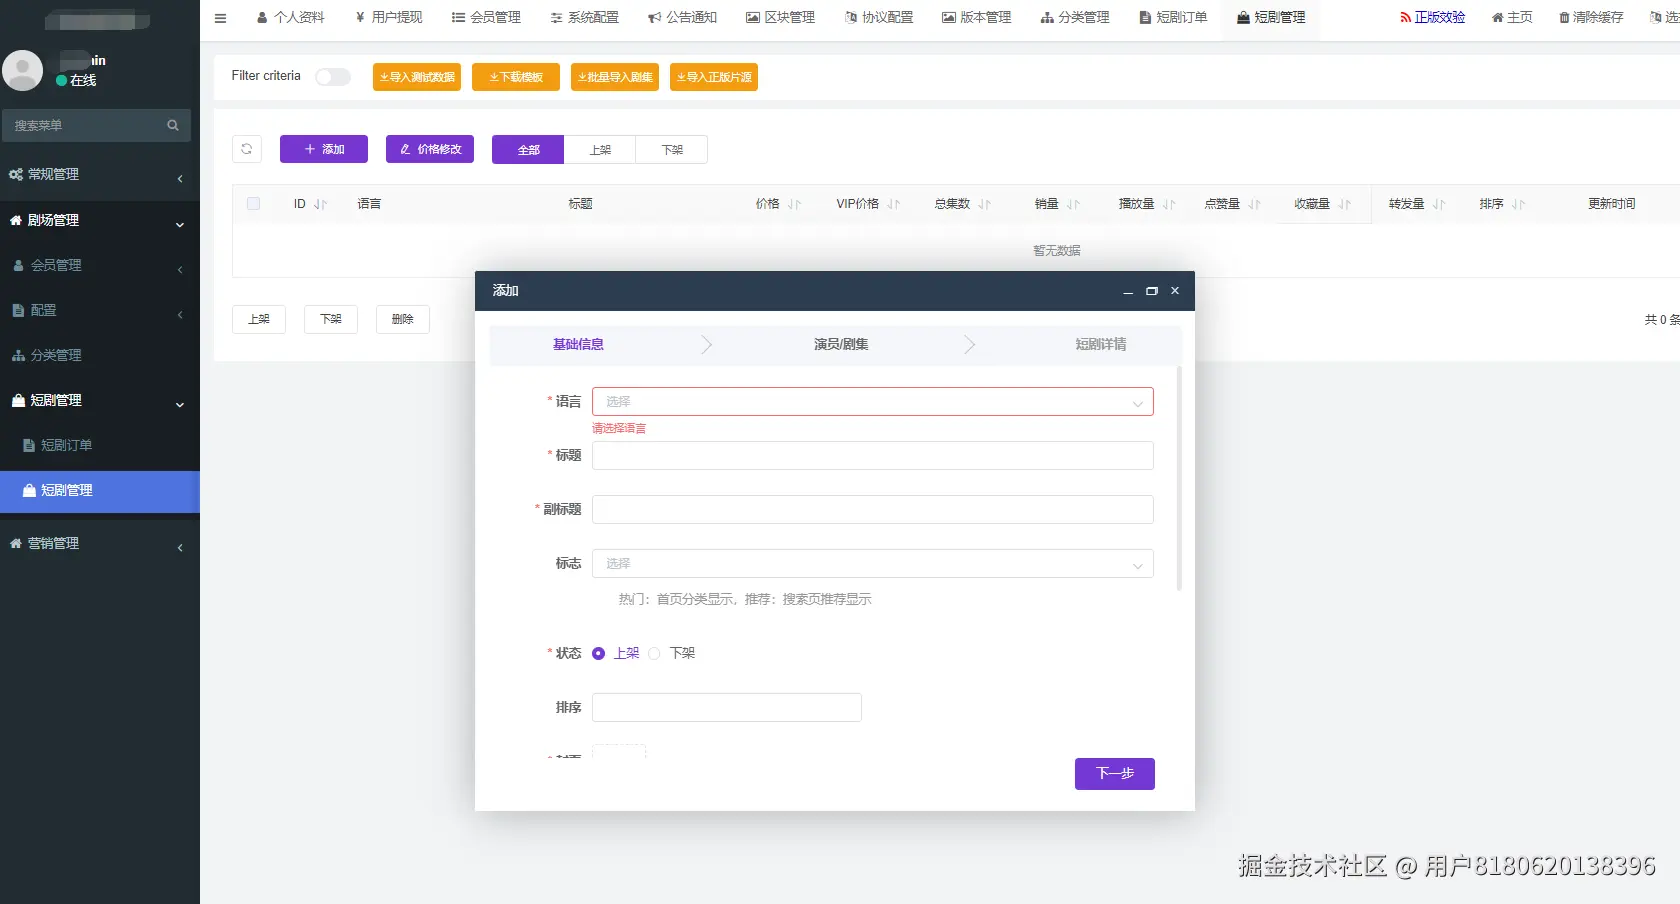Viewport: 1680px width, 904px height.
Task: Expand 常规管理 in the sidebar
Action: pos(100,175)
